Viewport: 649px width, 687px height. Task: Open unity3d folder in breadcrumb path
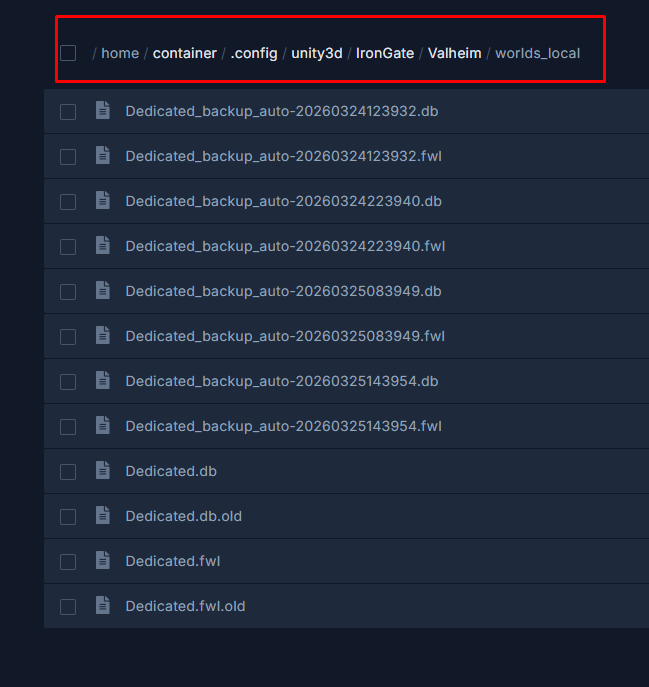click(x=317, y=53)
